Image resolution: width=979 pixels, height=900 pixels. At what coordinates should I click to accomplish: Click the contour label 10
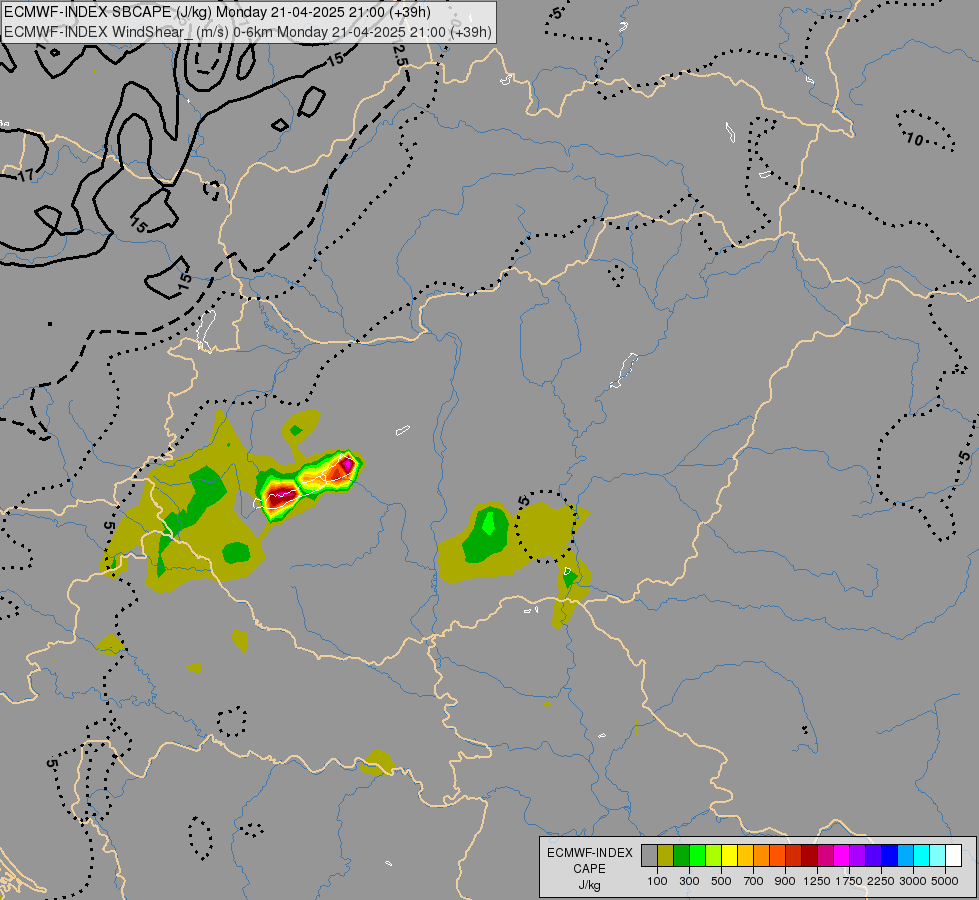[915, 139]
